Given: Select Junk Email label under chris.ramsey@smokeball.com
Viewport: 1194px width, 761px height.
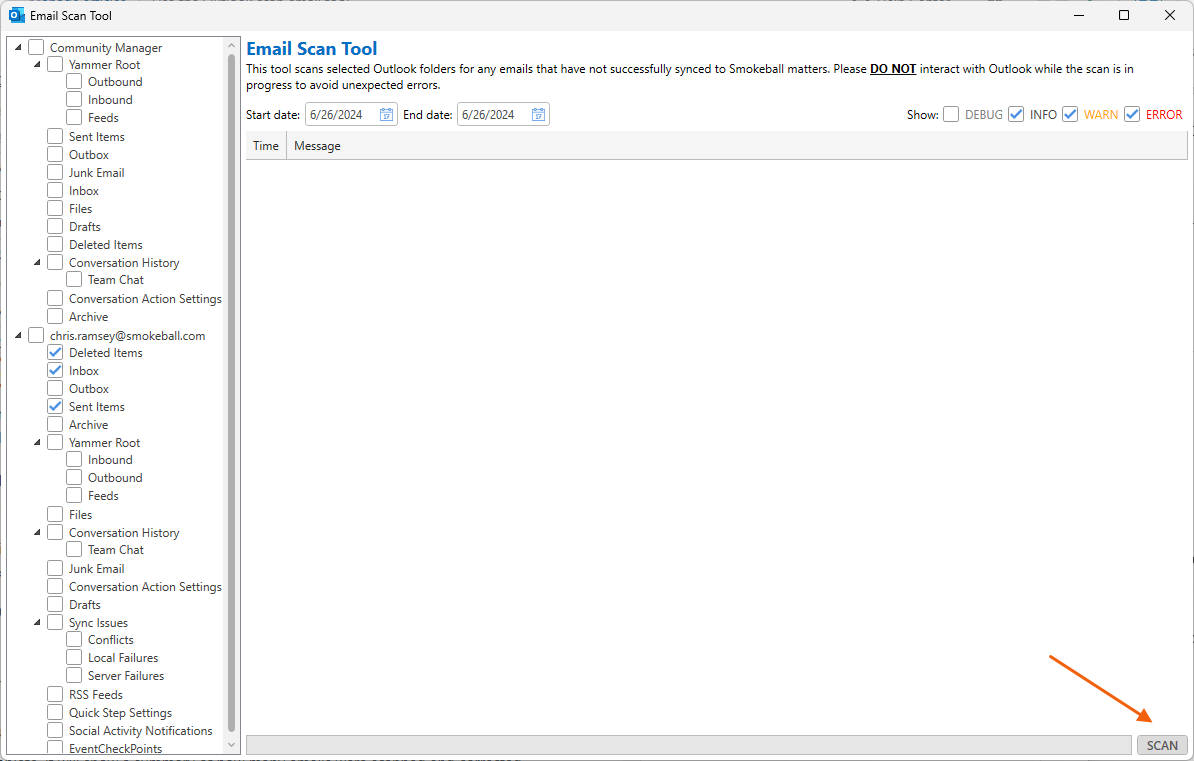Looking at the screenshot, I should [x=97, y=568].
